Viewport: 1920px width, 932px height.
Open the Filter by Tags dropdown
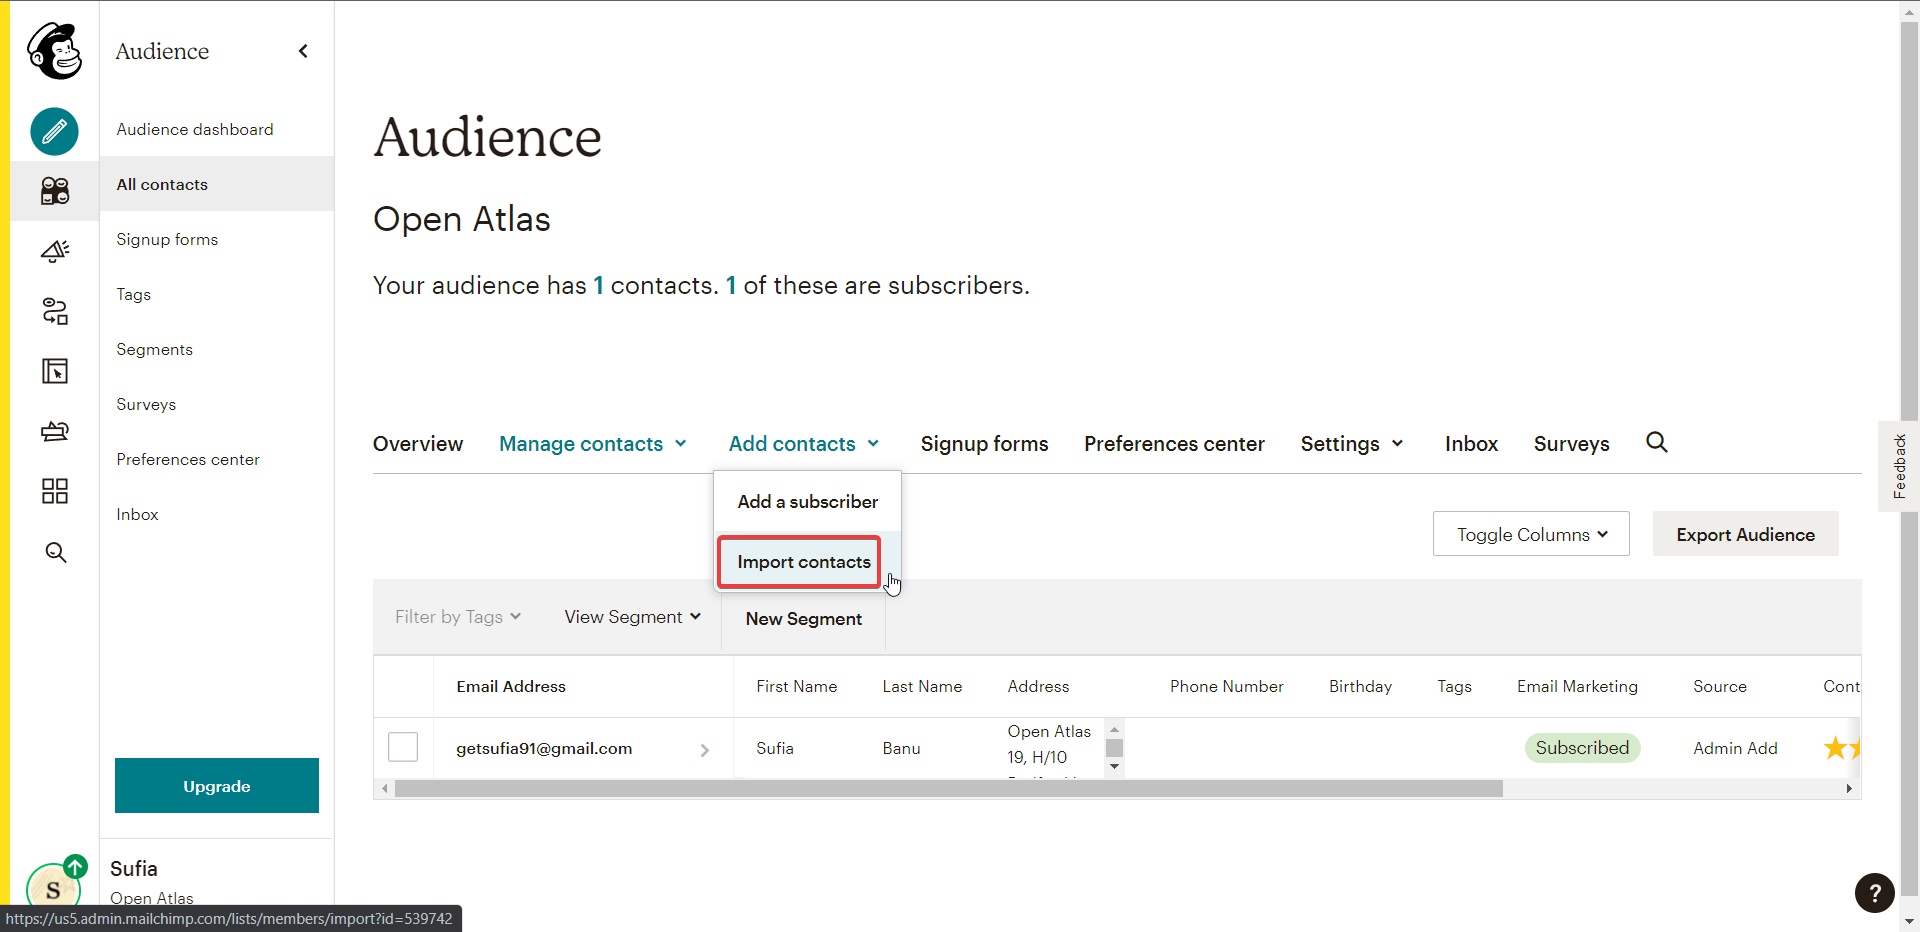click(458, 617)
